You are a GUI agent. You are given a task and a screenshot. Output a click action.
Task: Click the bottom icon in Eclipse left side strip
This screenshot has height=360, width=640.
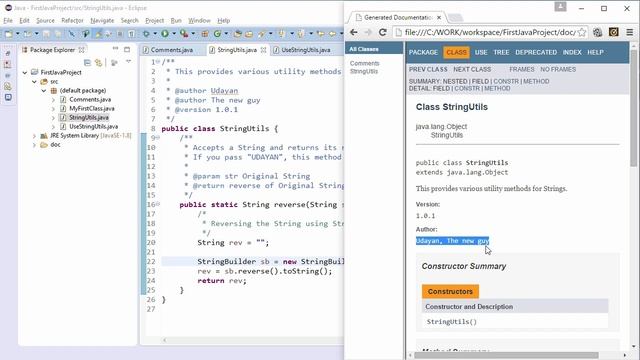click(x=8, y=97)
